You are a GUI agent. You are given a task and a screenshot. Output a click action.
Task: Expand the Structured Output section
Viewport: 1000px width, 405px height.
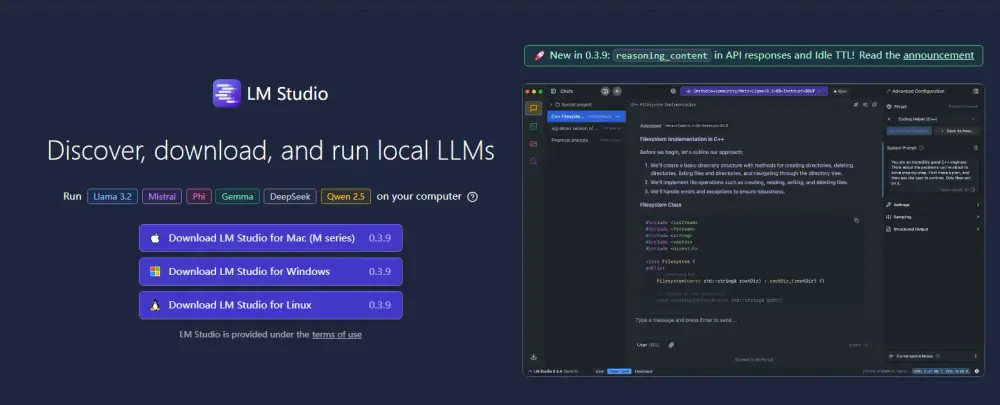tap(932, 229)
